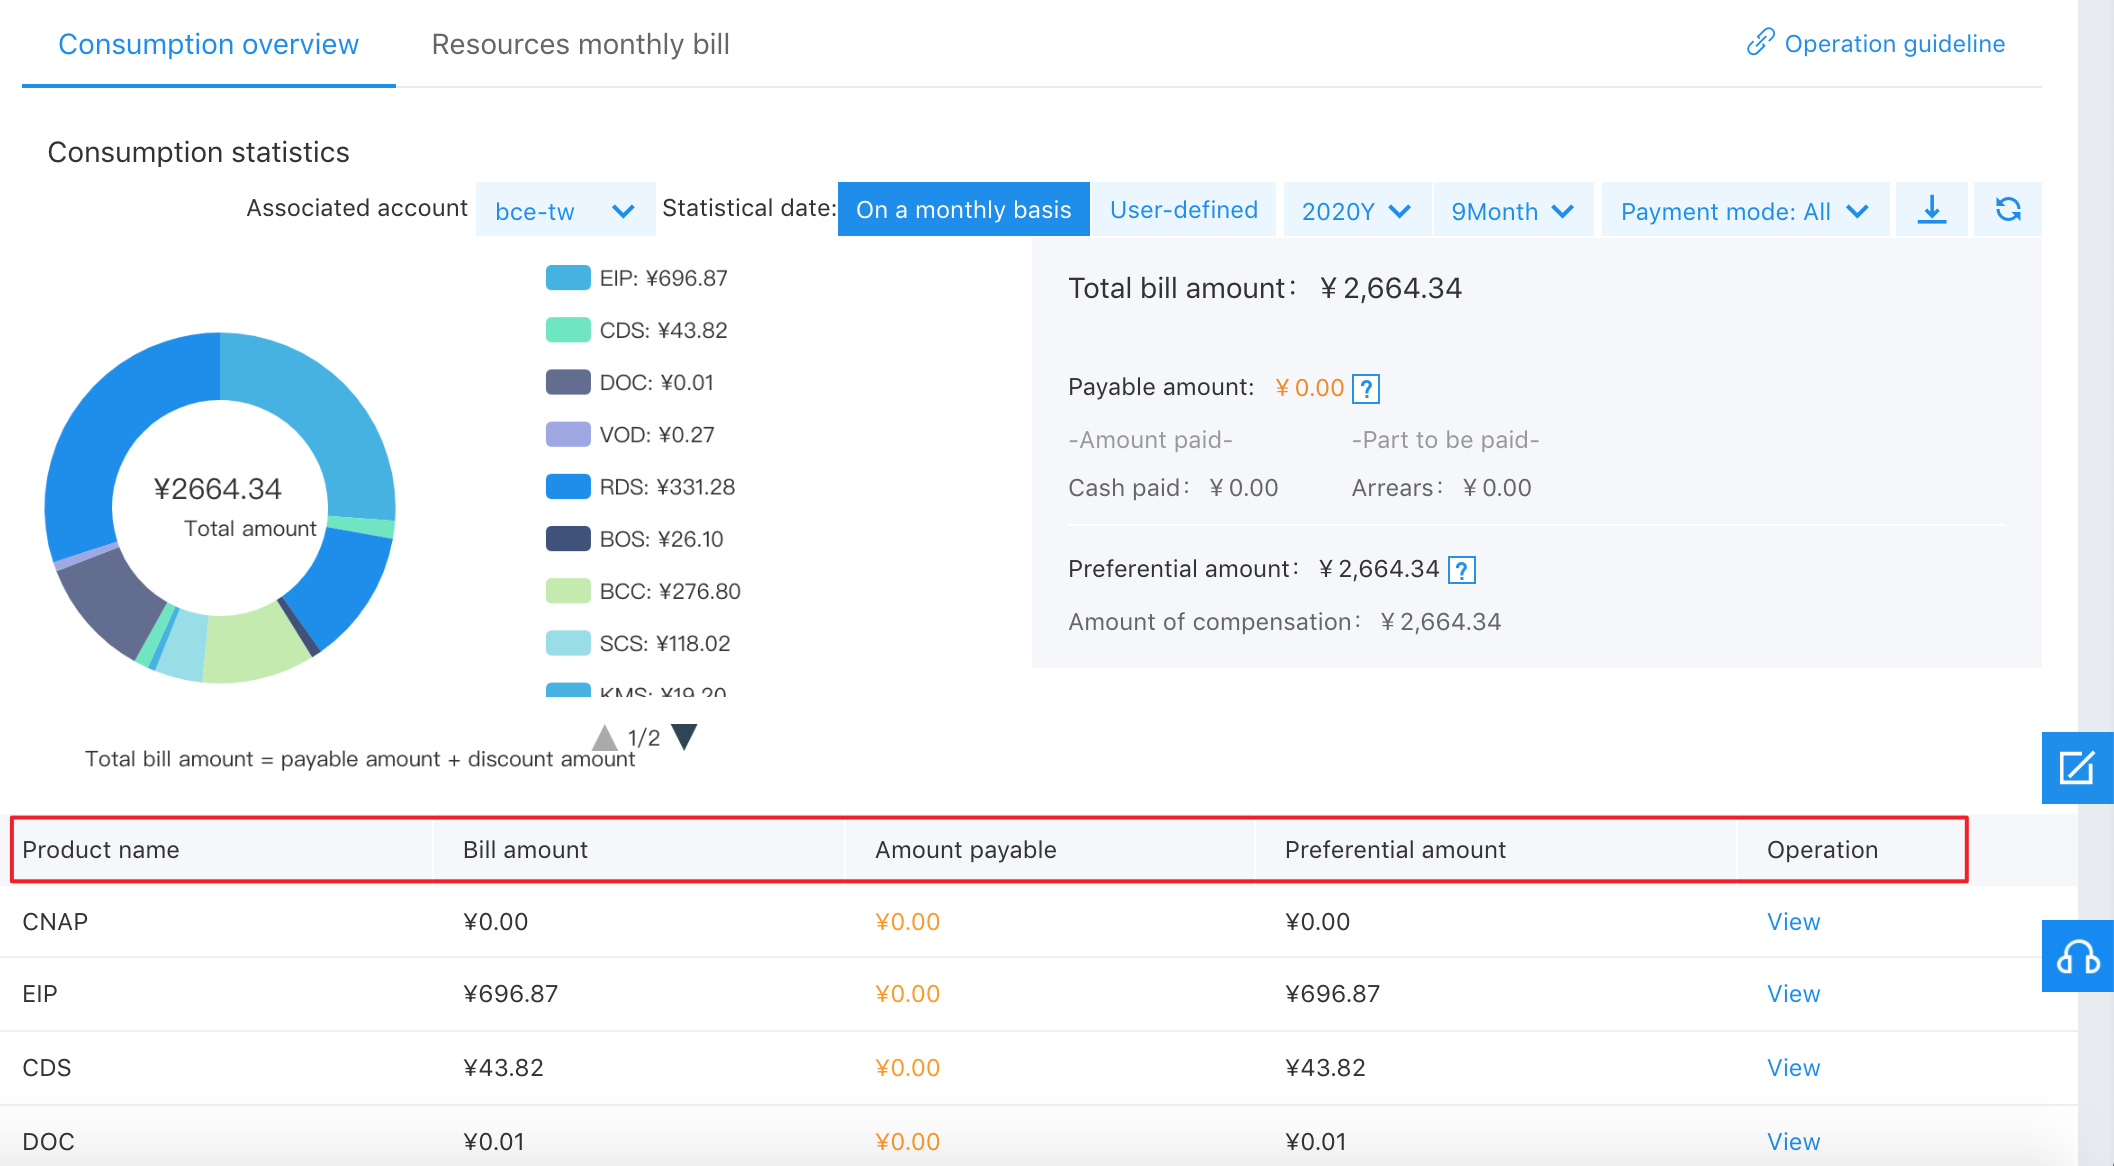The width and height of the screenshot is (2114, 1166).
Task: Select User-defined date option
Action: click(x=1184, y=209)
